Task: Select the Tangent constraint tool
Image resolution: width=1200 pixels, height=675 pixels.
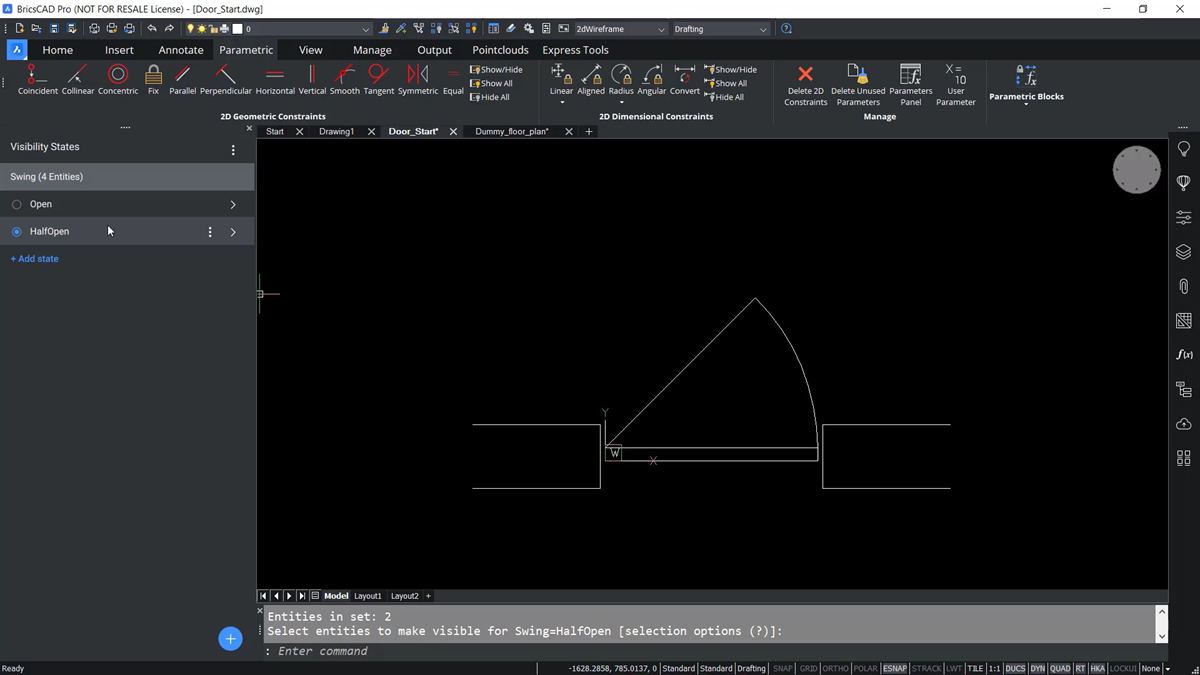Action: (378, 80)
